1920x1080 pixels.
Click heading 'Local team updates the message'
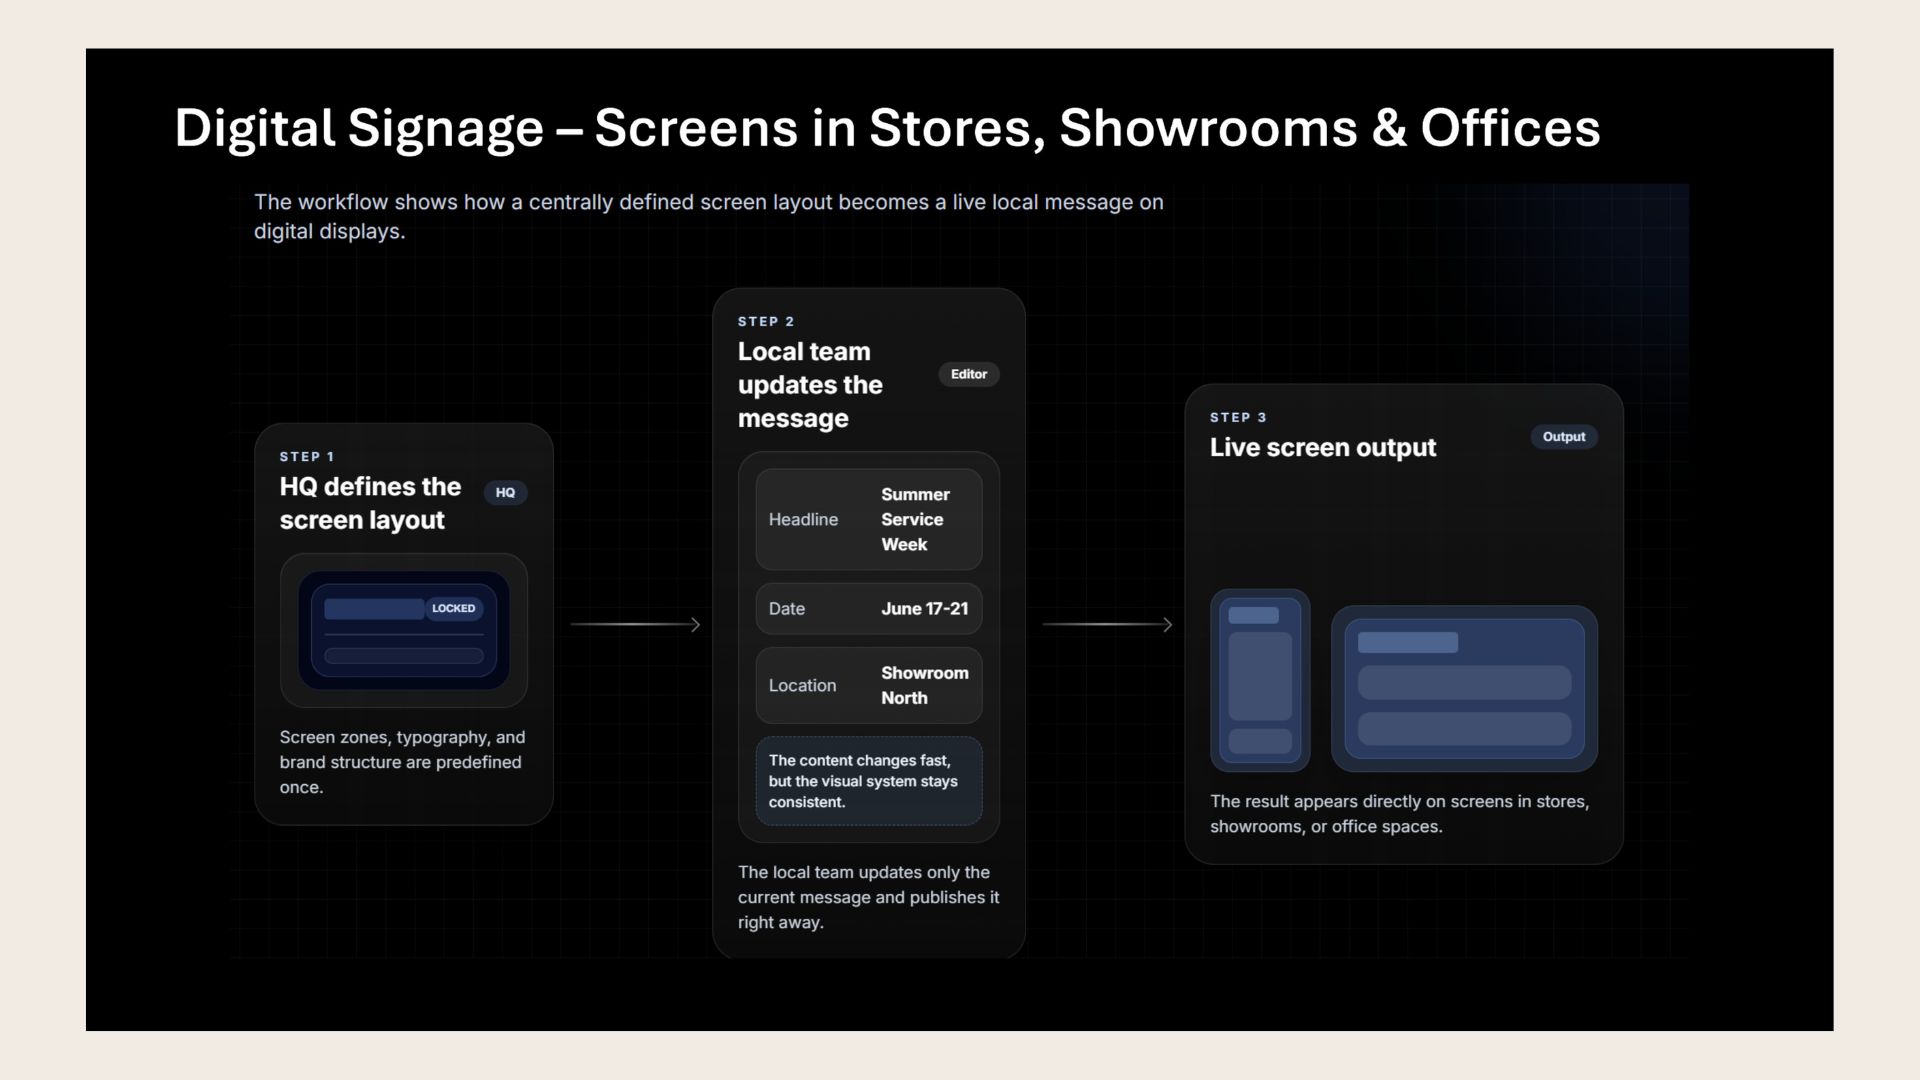pyautogui.click(x=810, y=385)
